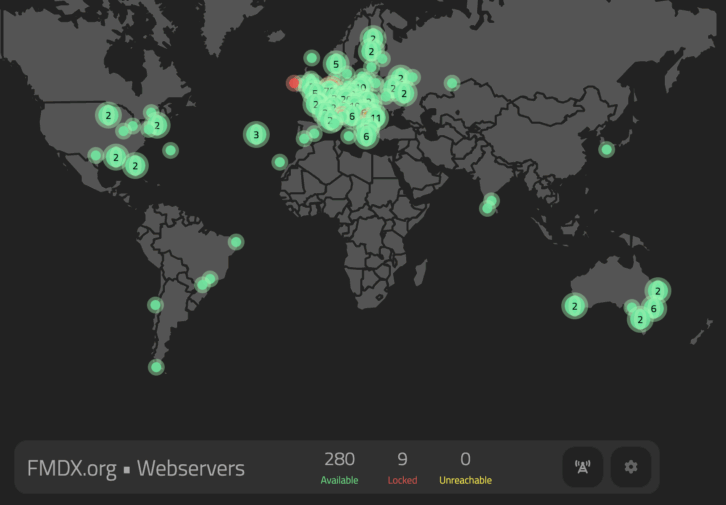The image size is (726, 505).
Task: Click the marker in central Russia
Action: 452,83
